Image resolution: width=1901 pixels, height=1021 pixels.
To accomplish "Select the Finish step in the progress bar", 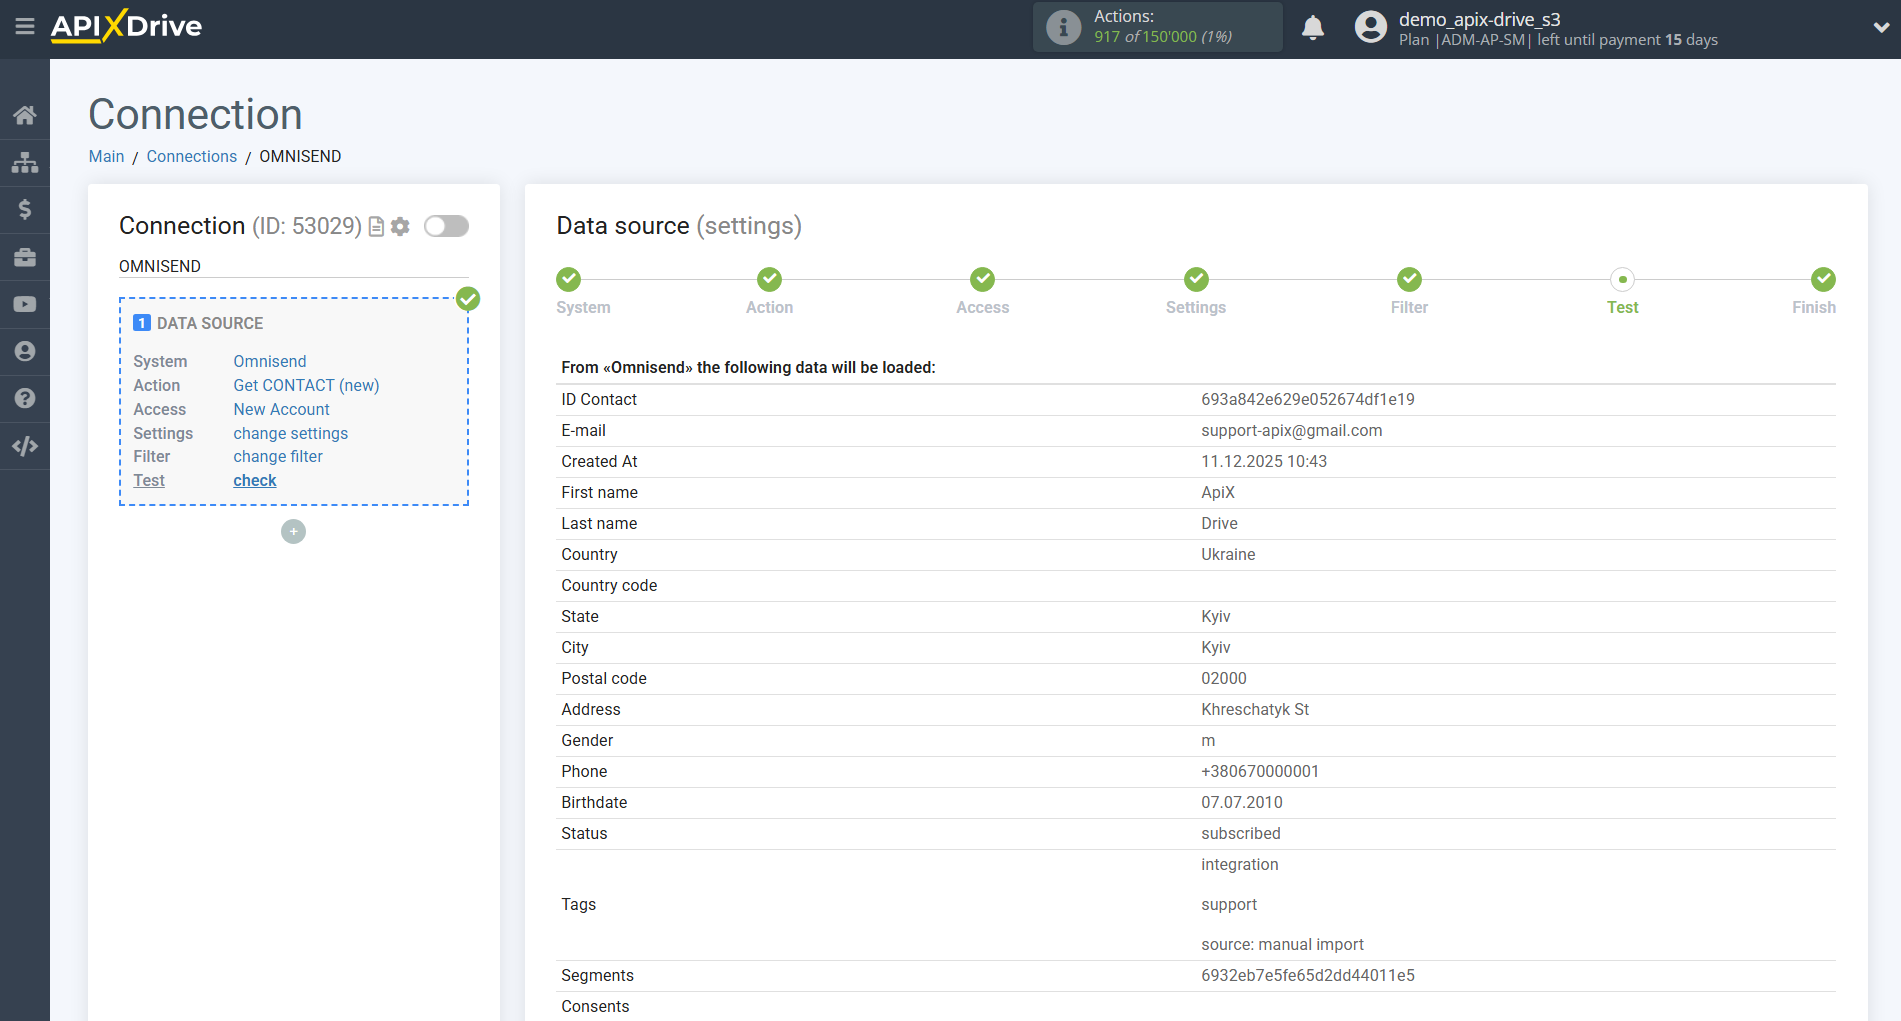I will coord(1822,280).
